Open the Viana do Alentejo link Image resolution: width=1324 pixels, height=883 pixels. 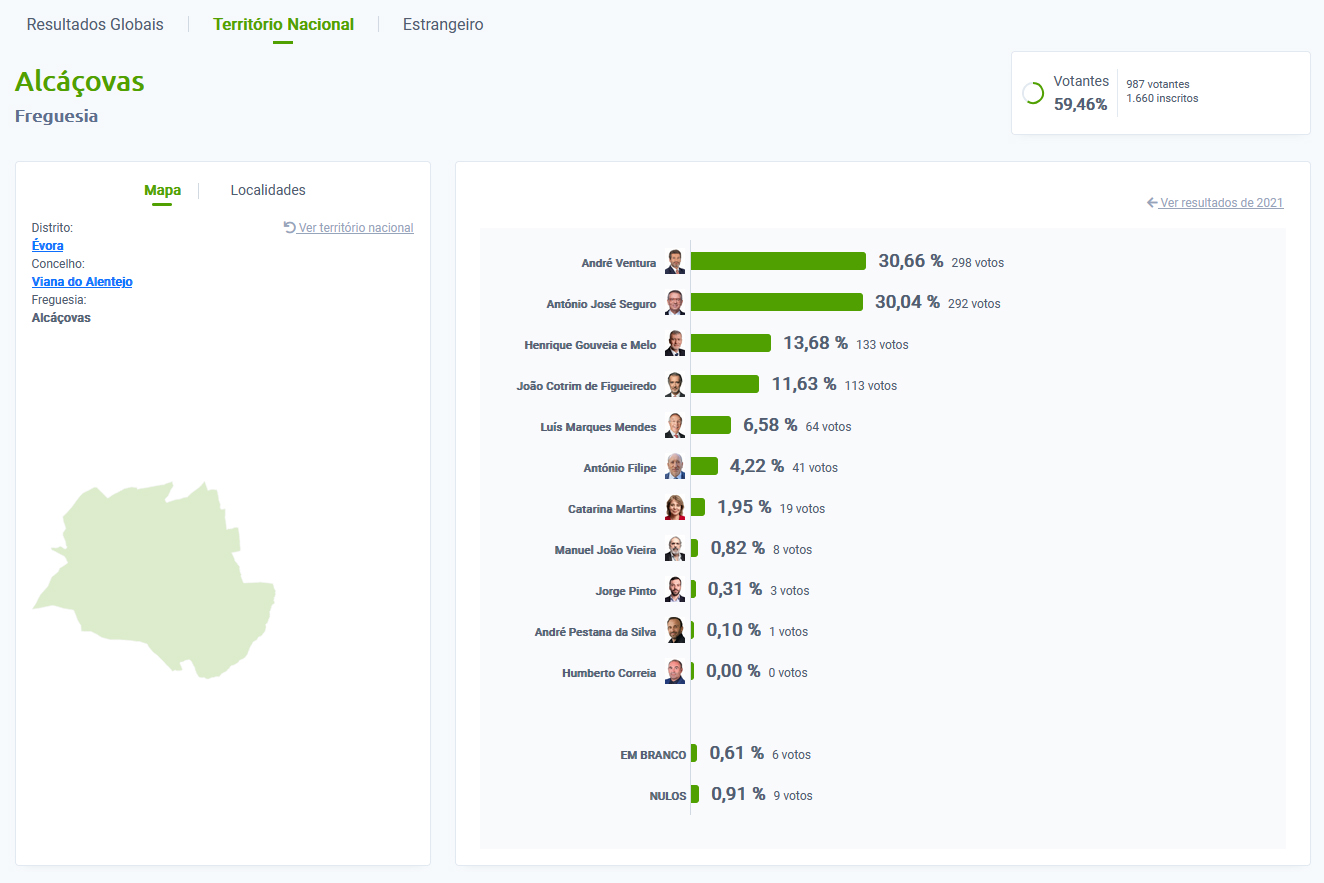pos(82,282)
